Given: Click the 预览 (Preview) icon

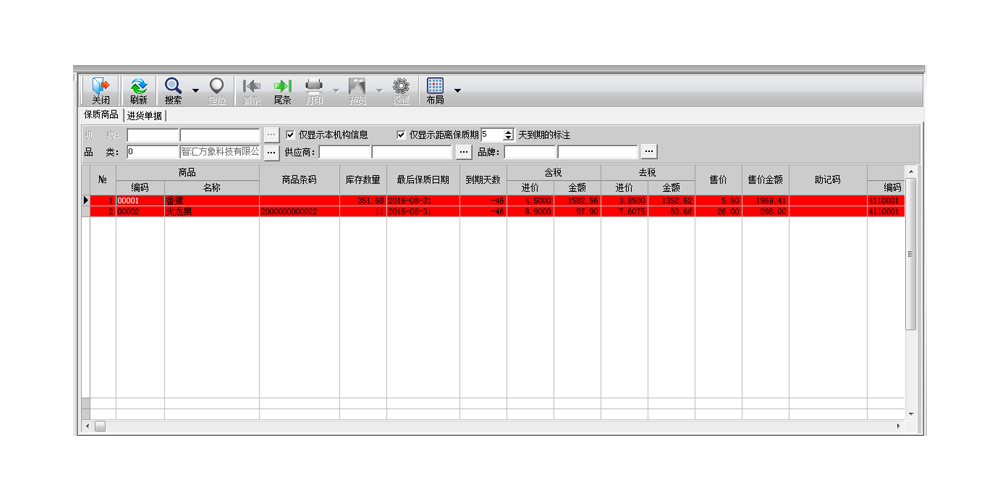Looking at the screenshot, I should [x=357, y=91].
